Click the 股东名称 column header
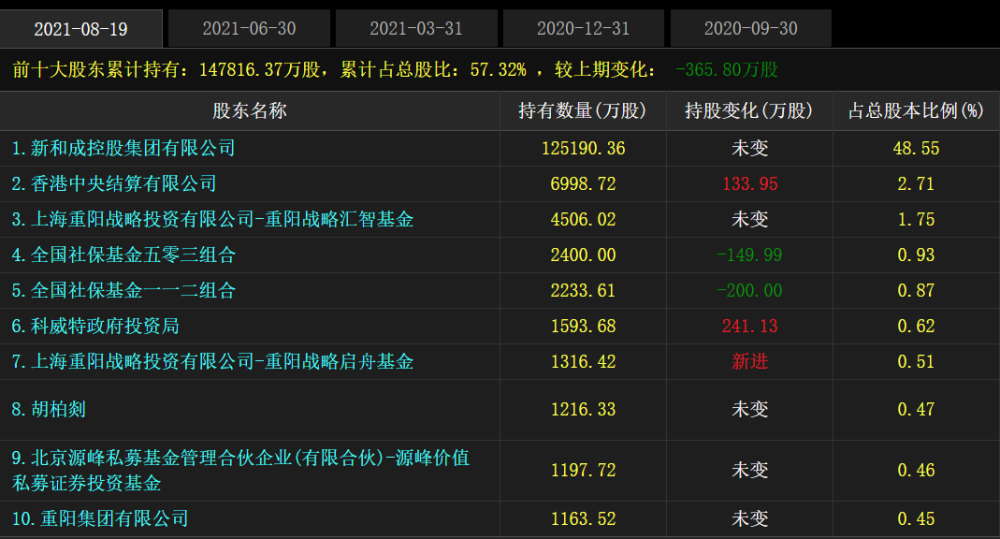The image size is (1000, 539). coord(249,111)
